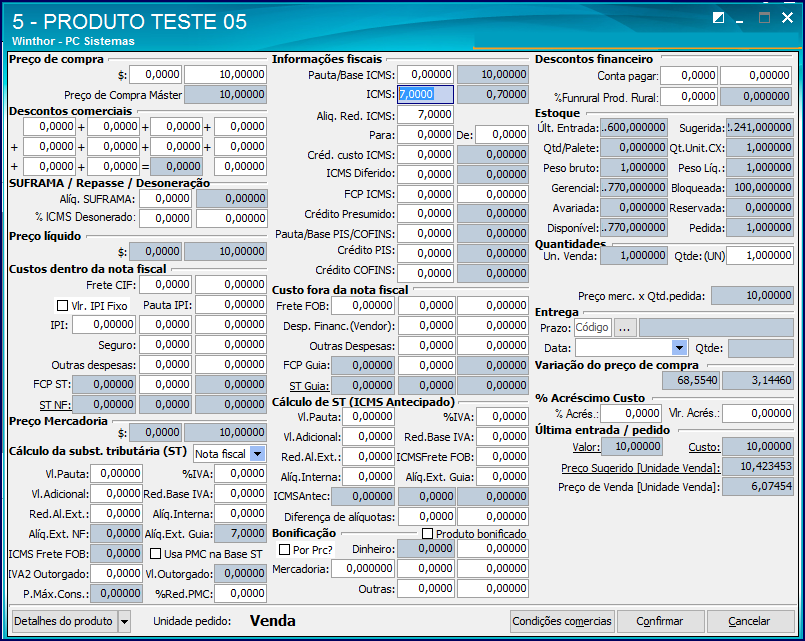The width and height of the screenshot is (805, 641).
Task: Open the Nota fiscal ST dropdown
Action: pyautogui.click(x=258, y=454)
